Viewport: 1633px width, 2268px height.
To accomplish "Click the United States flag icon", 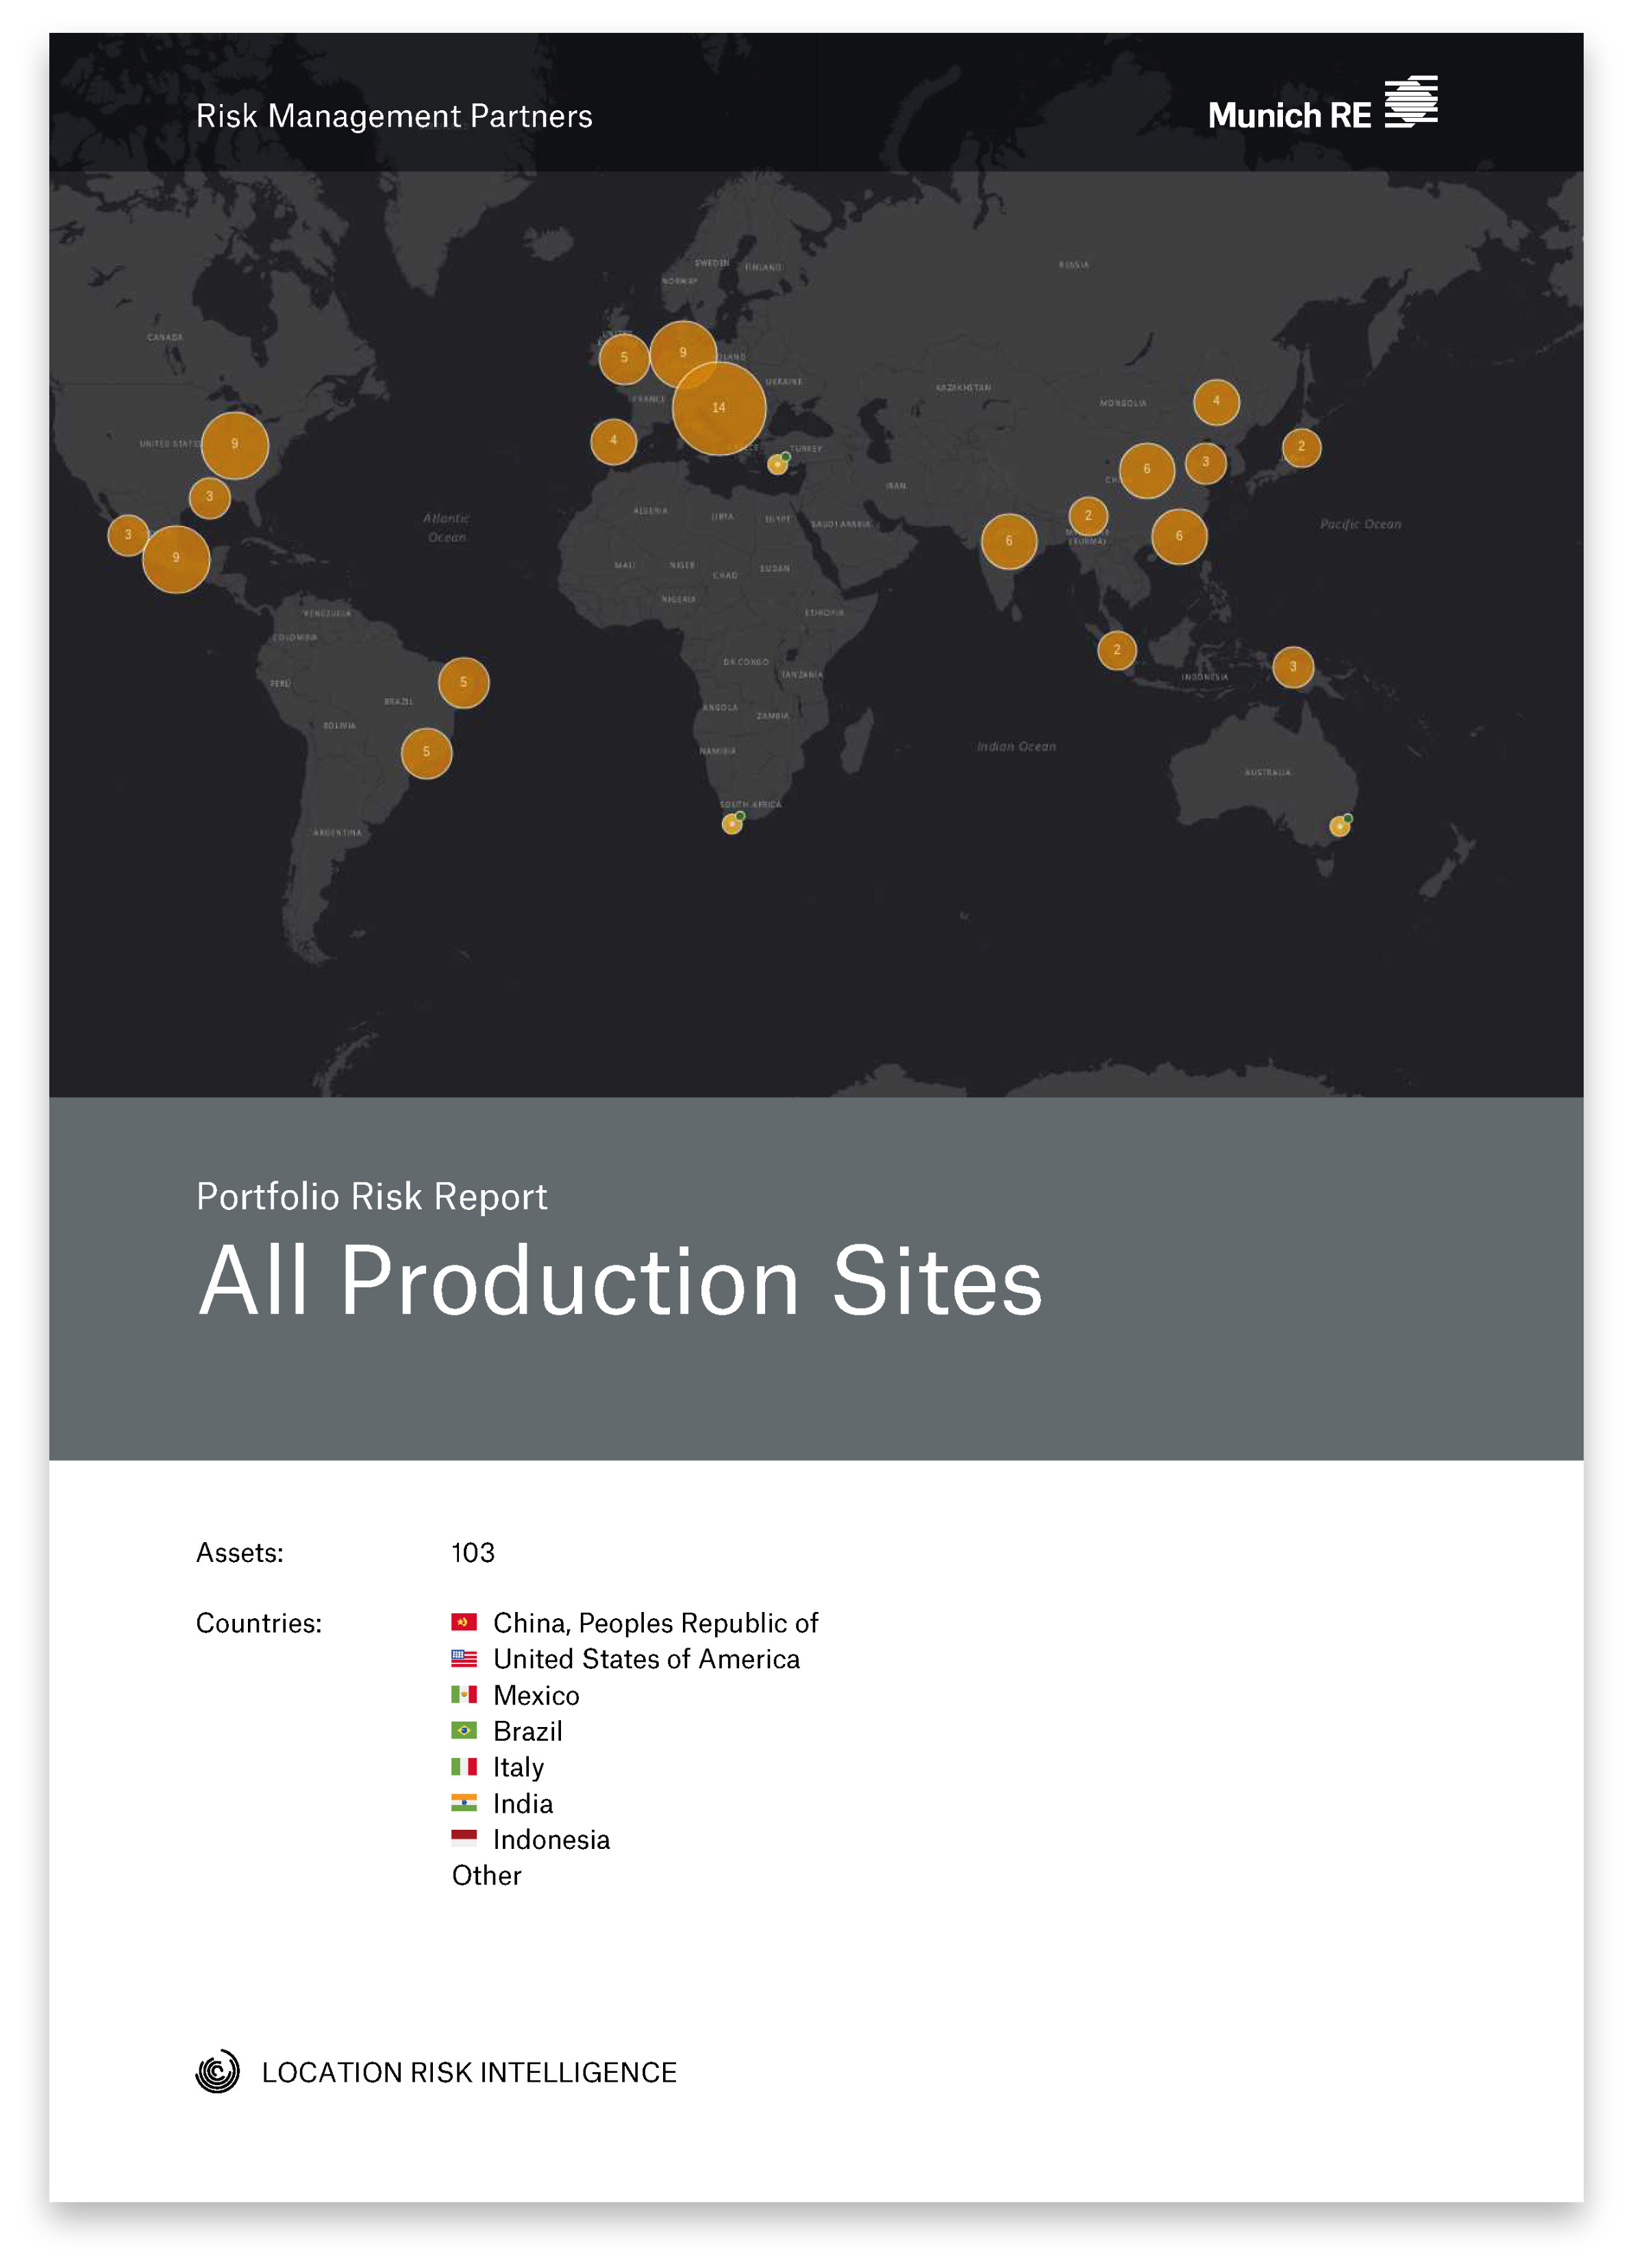I will coord(463,1658).
